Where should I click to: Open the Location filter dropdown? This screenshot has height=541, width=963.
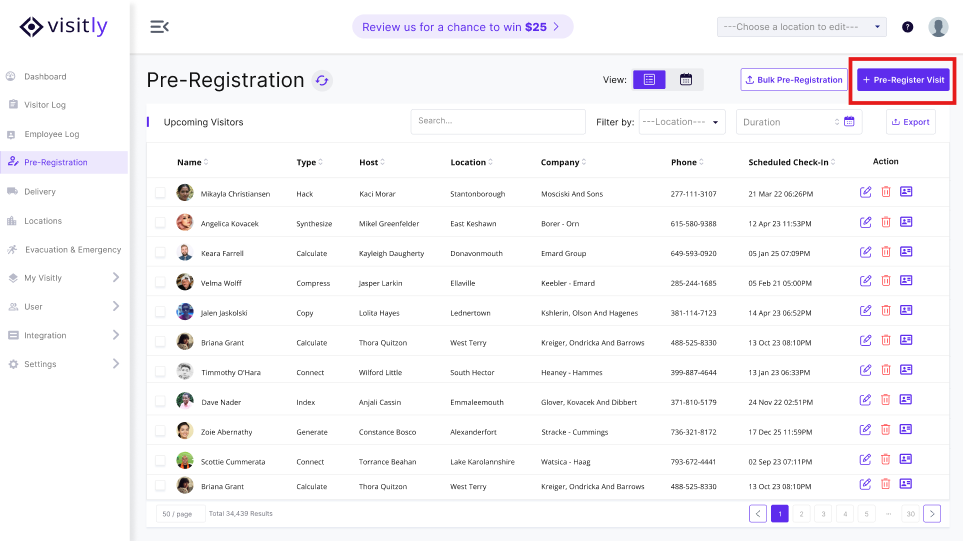tap(682, 122)
